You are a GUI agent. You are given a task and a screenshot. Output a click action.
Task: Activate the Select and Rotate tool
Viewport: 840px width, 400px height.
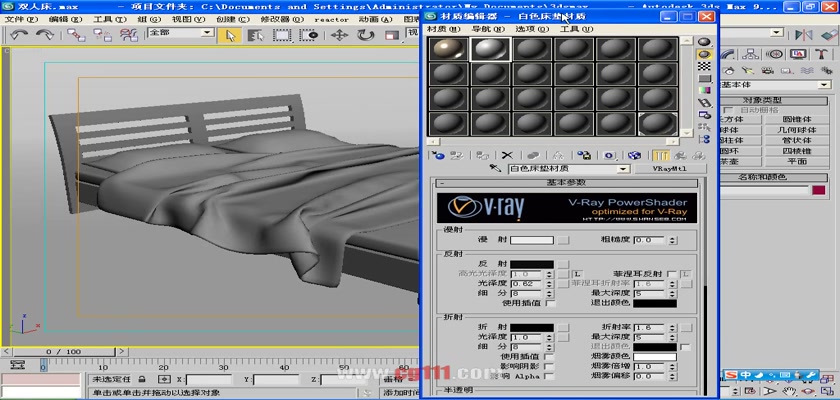pos(365,35)
